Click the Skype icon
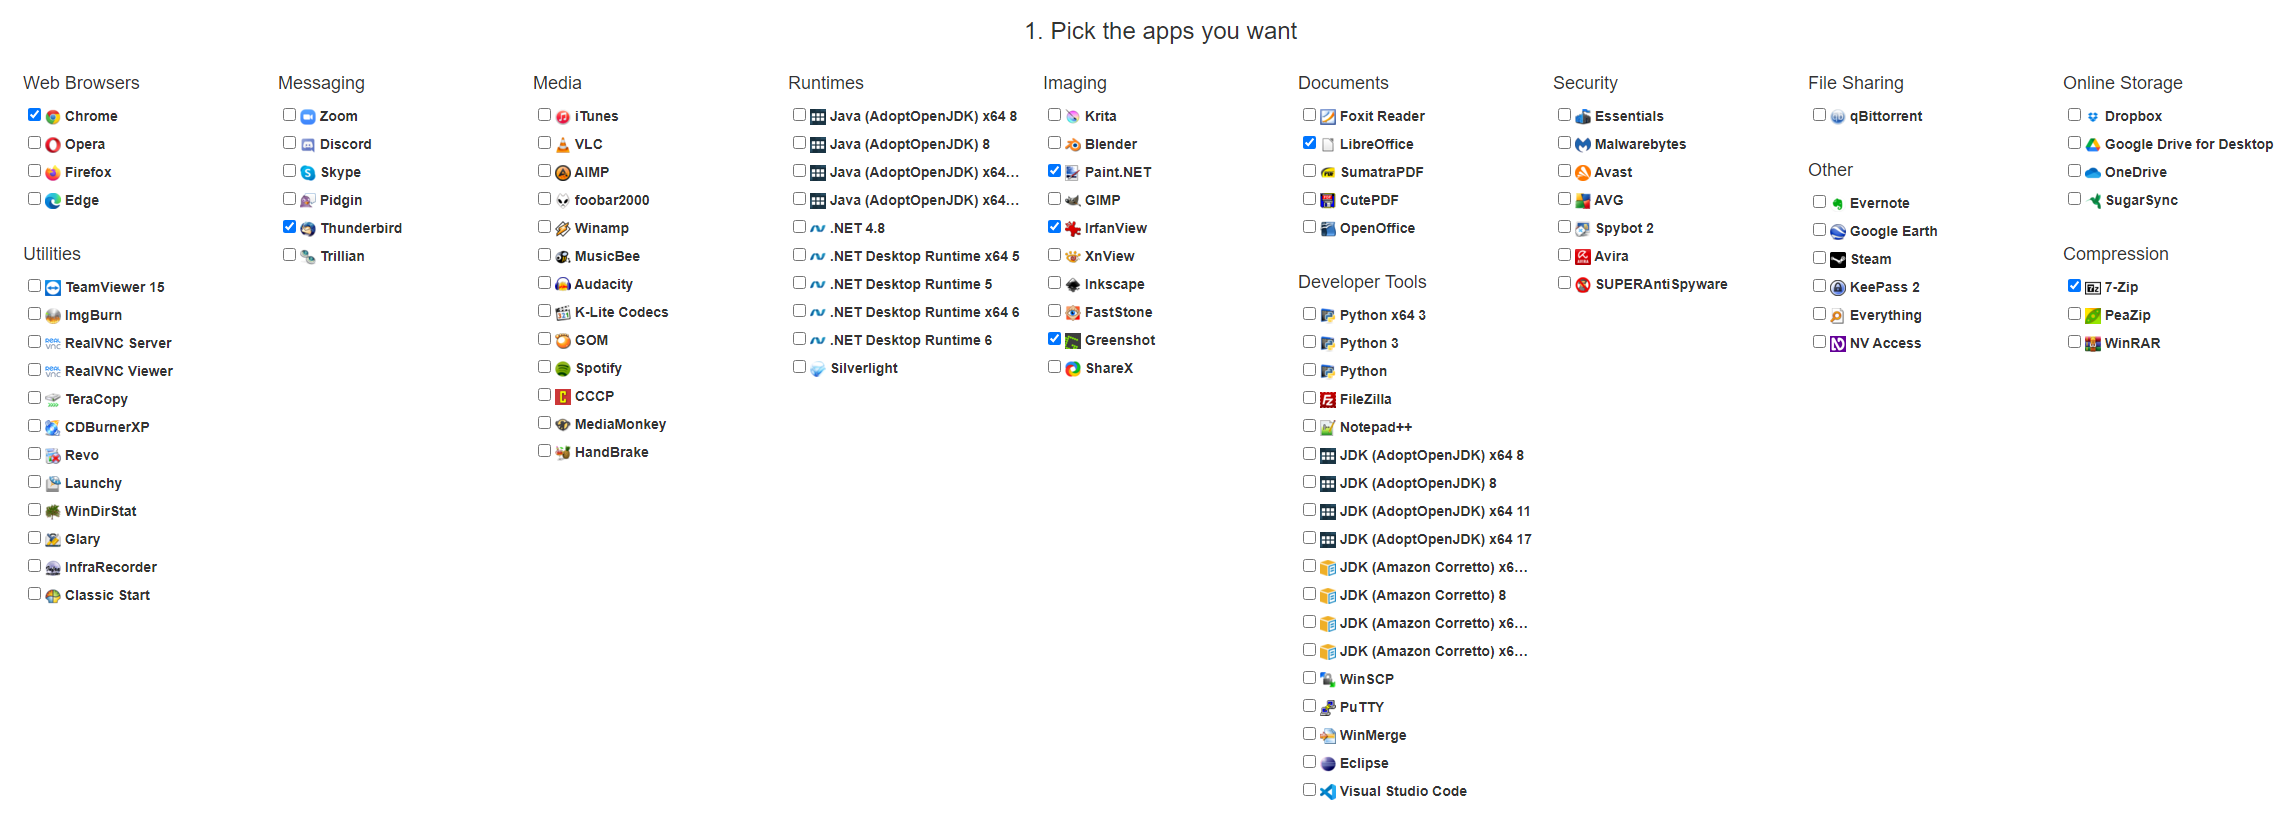 308,173
